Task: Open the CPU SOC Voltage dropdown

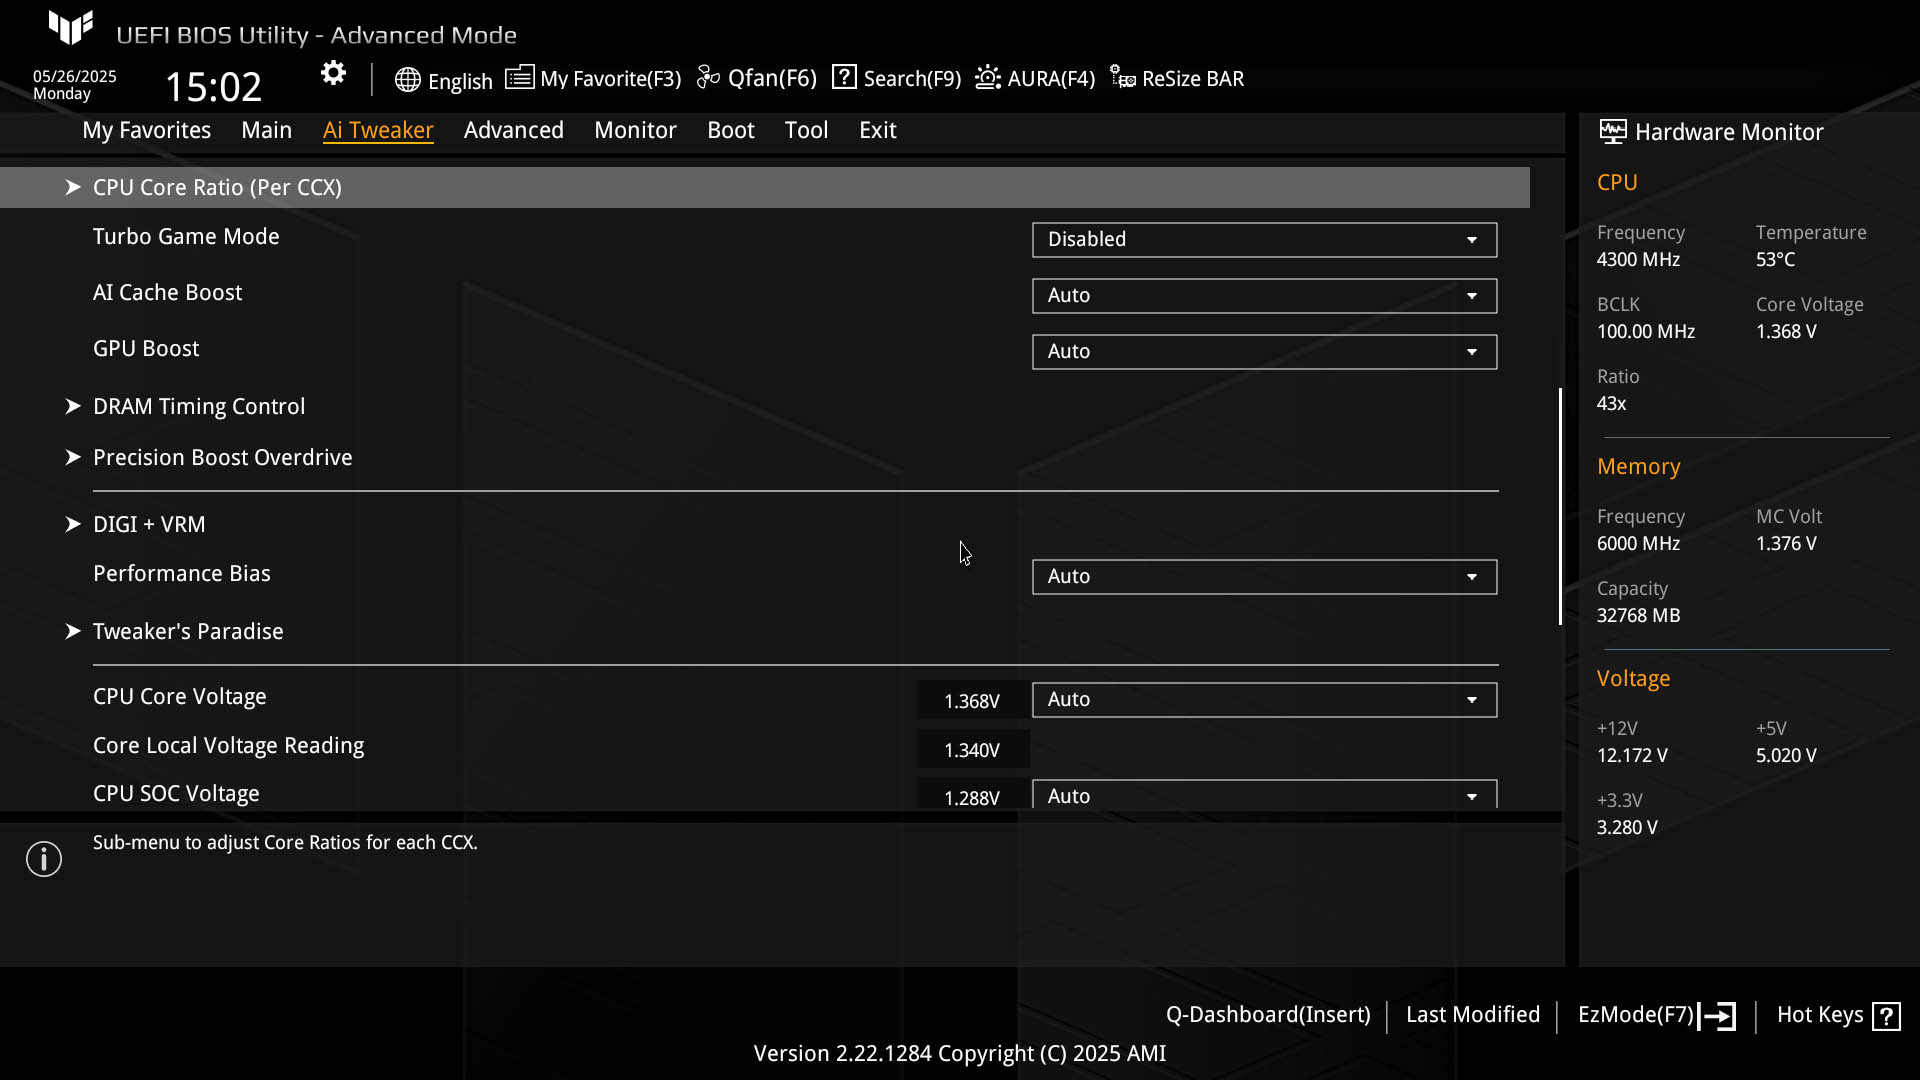Action: tap(1264, 795)
